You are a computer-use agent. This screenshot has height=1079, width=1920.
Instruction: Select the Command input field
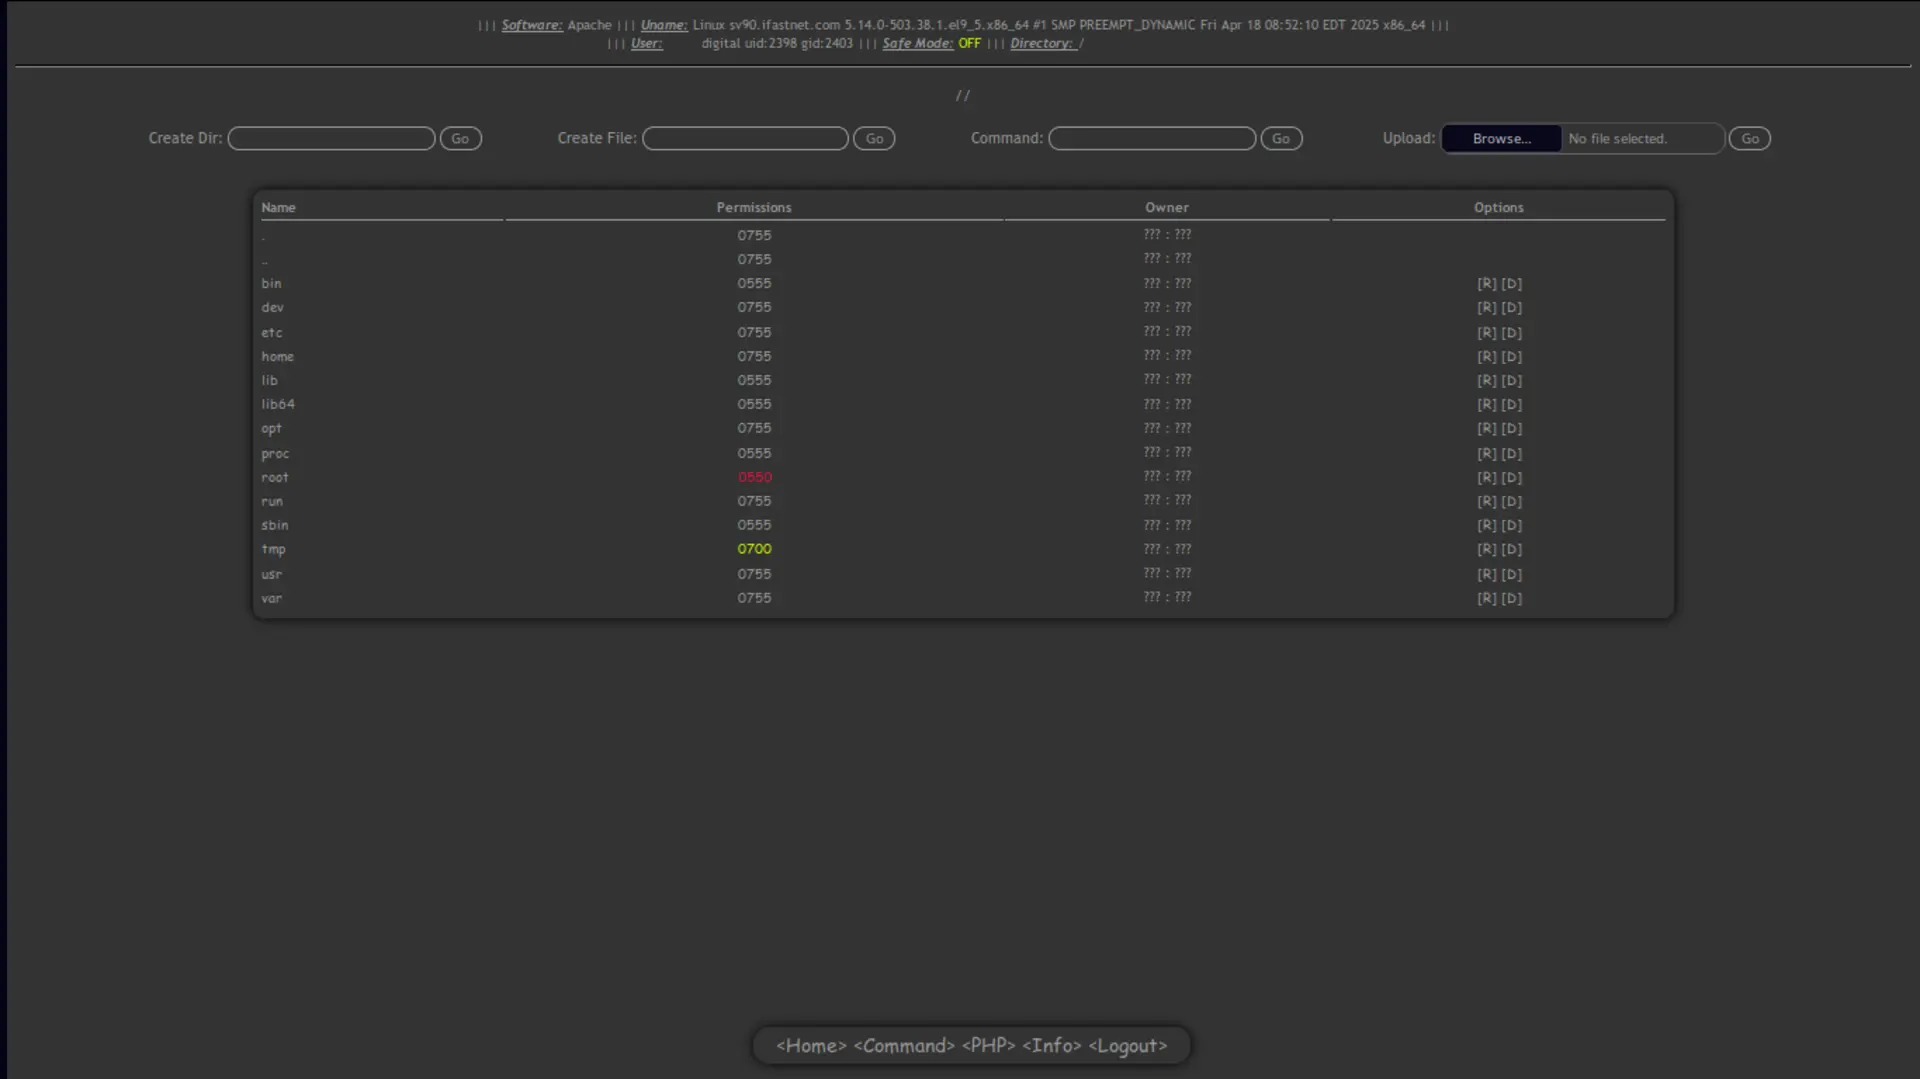point(1152,138)
